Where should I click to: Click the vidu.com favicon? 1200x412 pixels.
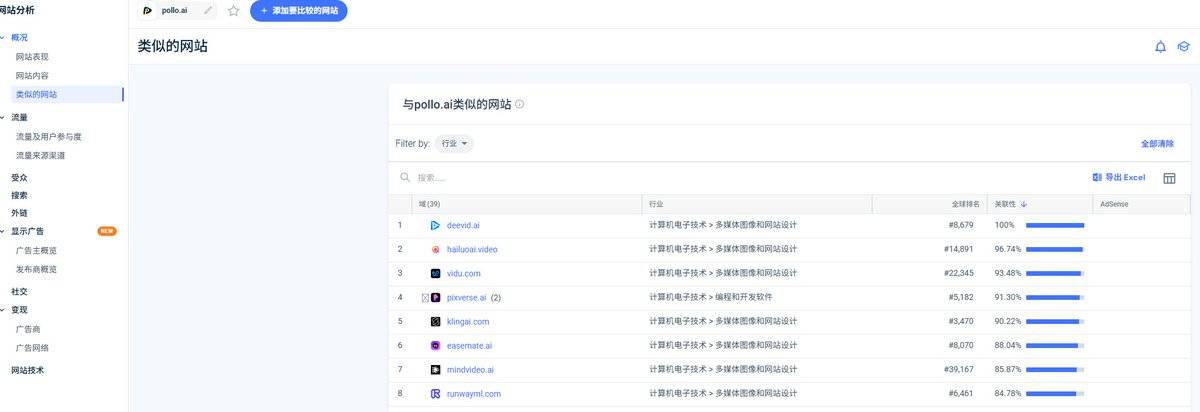436,273
